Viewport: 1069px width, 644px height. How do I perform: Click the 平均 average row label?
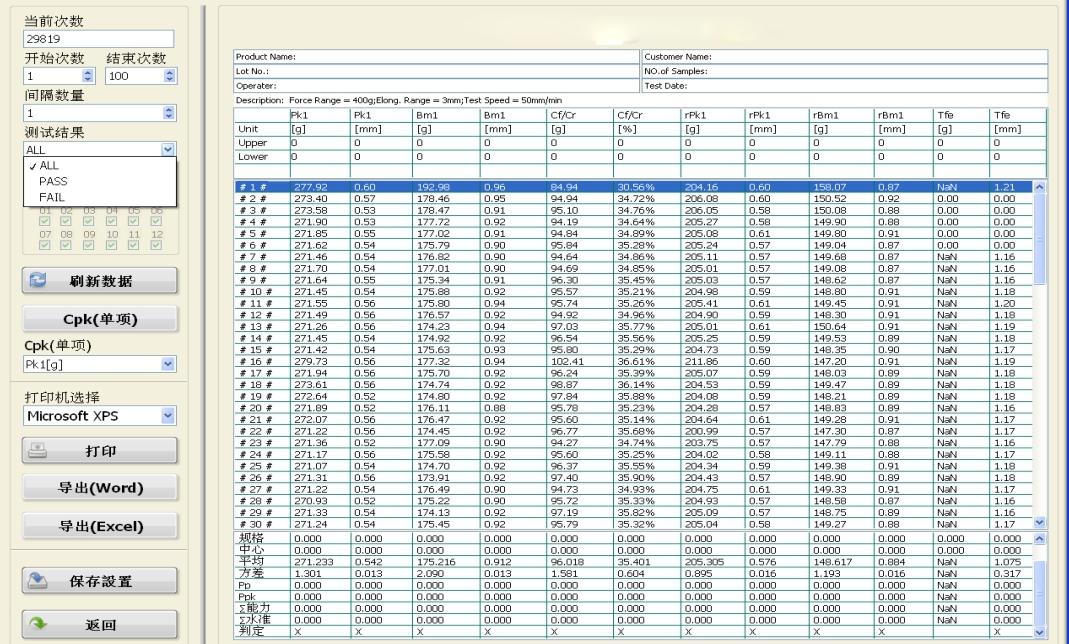tap(251, 562)
